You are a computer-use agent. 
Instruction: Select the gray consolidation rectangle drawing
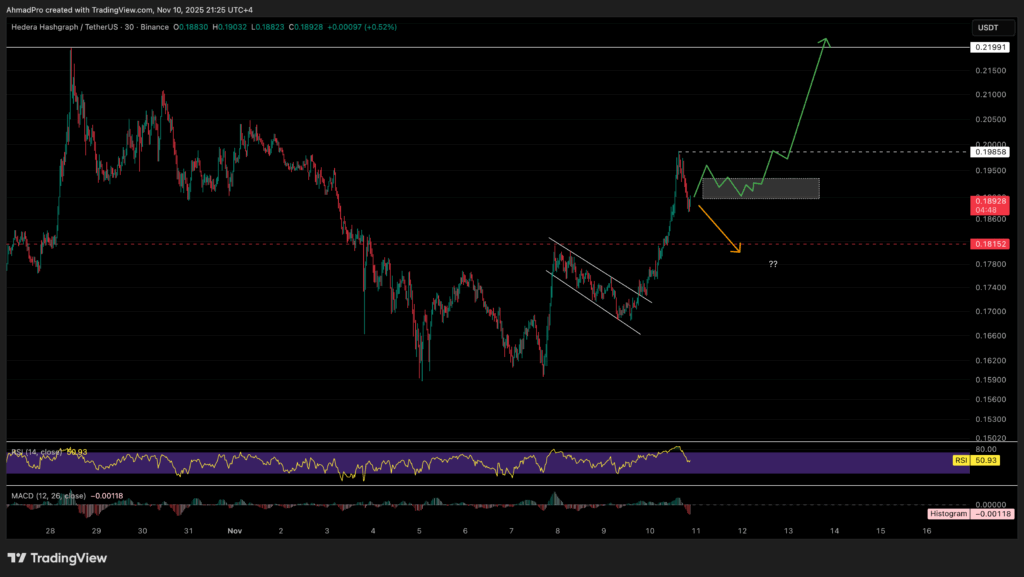tap(760, 188)
